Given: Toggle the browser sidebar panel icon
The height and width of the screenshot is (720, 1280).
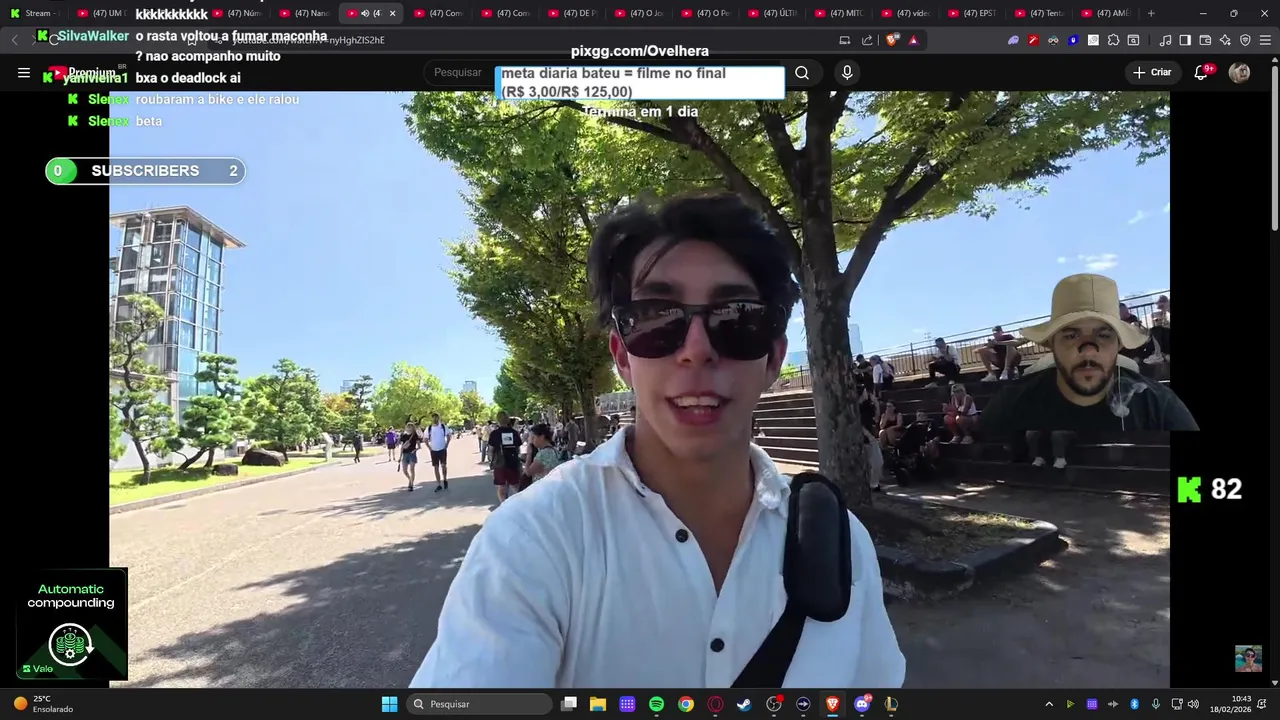Looking at the screenshot, I should click(x=1185, y=40).
